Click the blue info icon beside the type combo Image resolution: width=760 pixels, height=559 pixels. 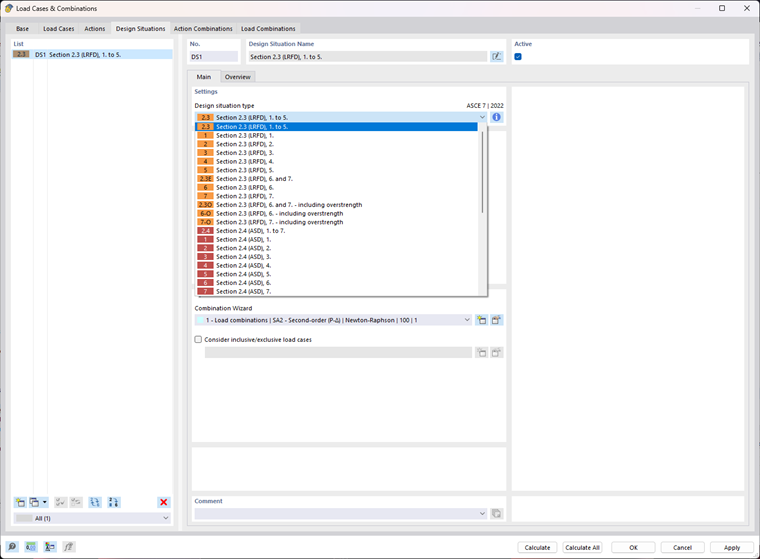[x=496, y=117]
